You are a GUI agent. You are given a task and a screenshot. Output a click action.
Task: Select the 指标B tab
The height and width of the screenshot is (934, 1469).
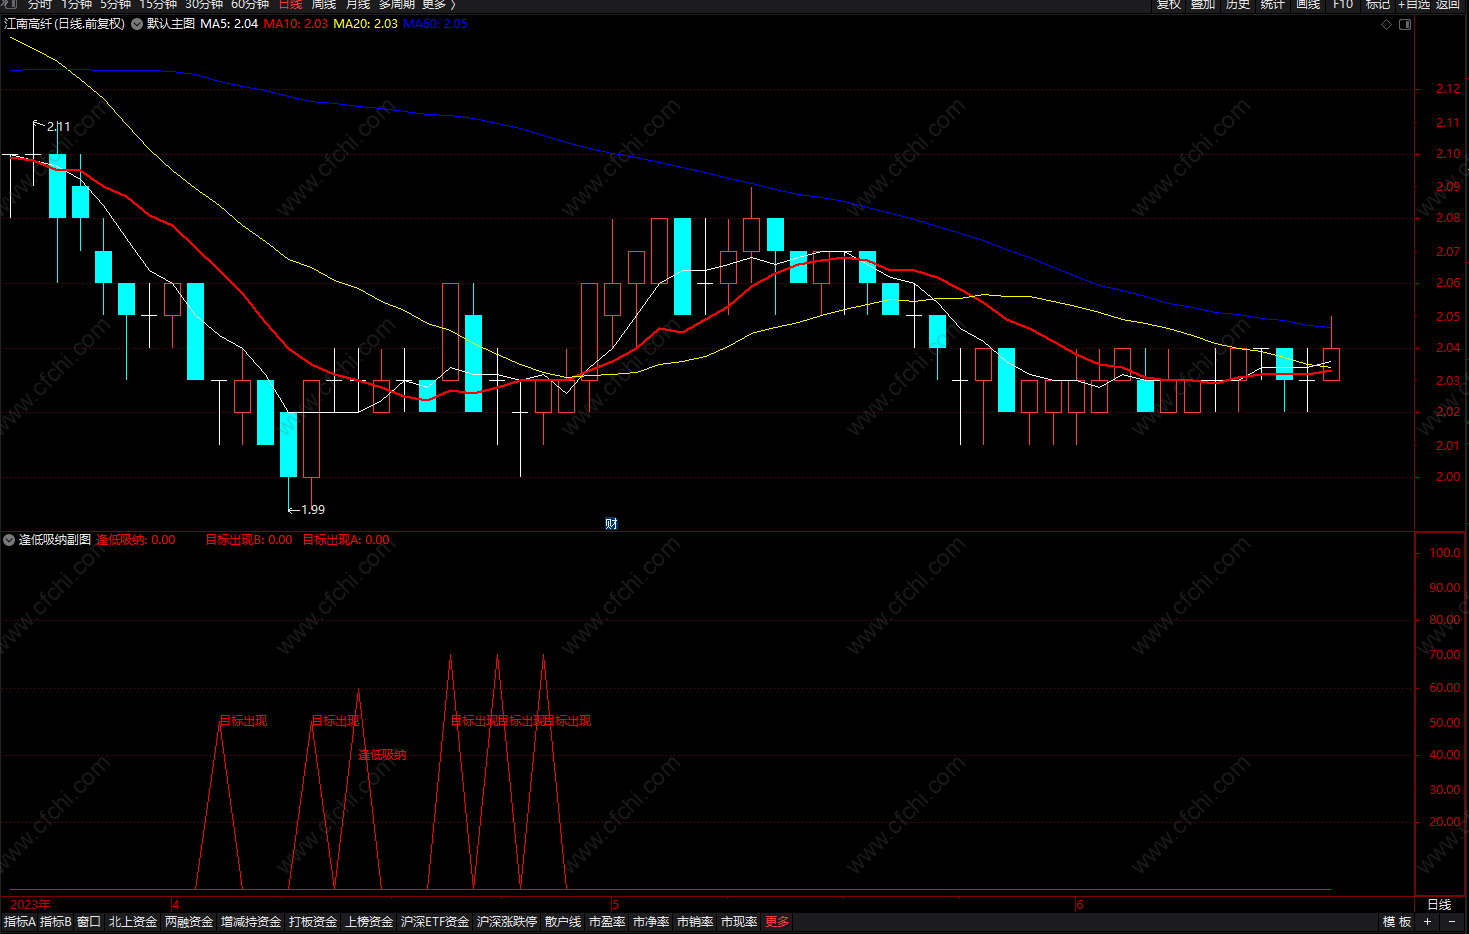pyautogui.click(x=56, y=922)
